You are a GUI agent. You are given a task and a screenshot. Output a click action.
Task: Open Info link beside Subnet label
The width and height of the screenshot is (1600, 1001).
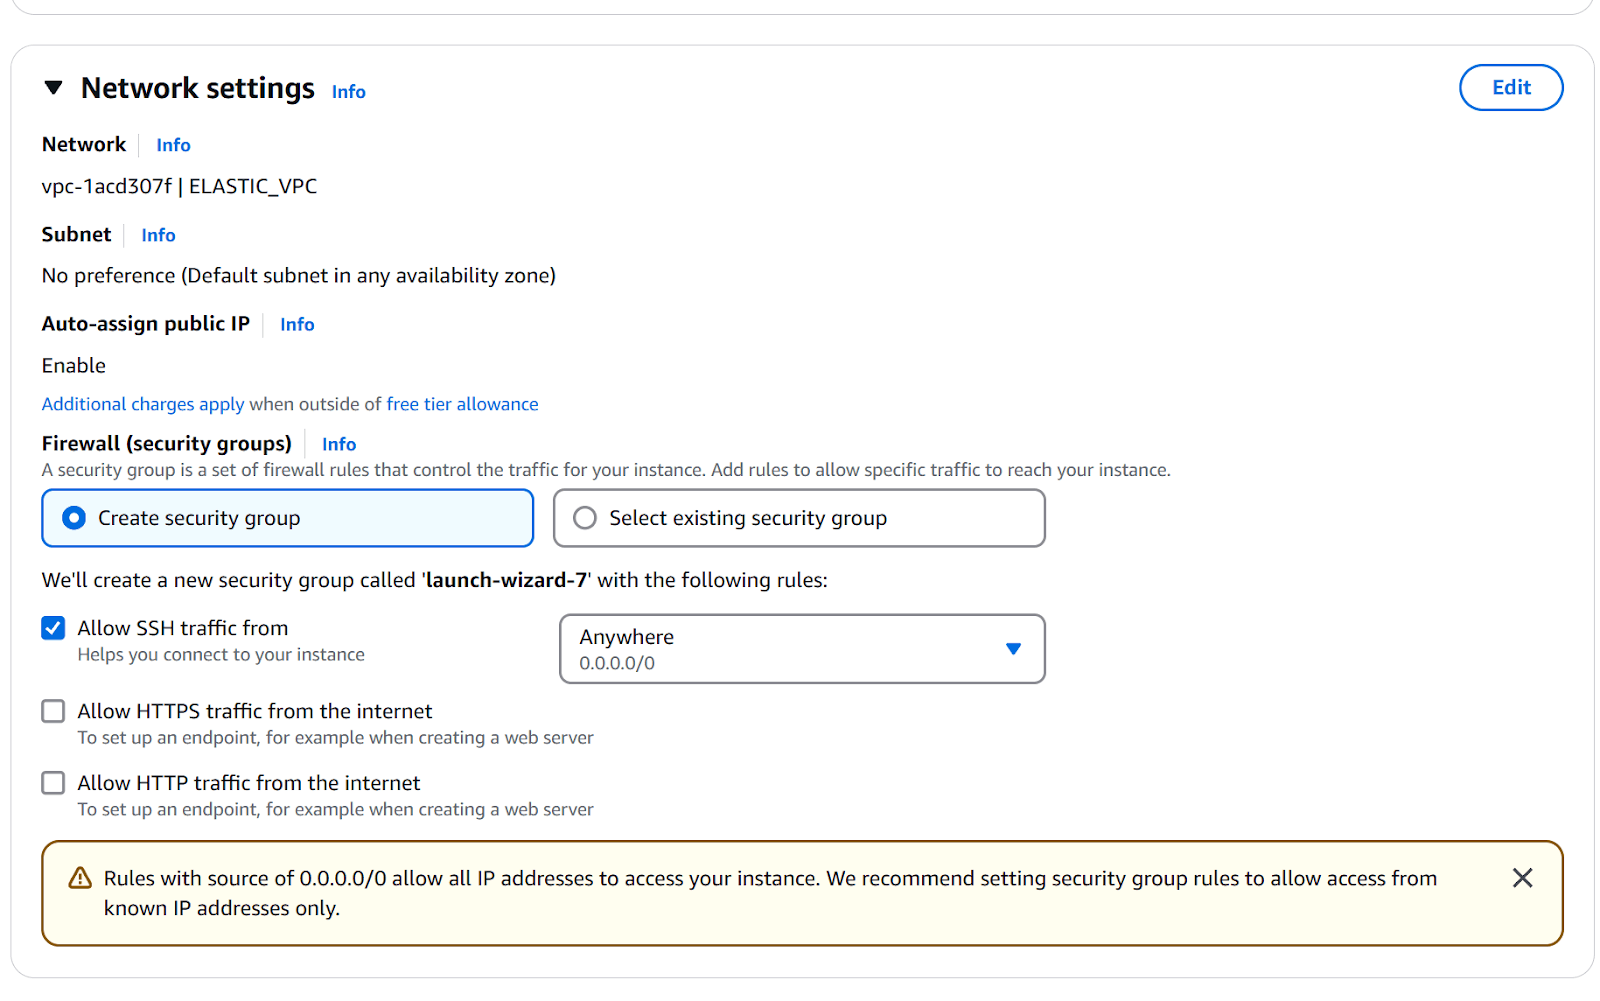[158, 235]
